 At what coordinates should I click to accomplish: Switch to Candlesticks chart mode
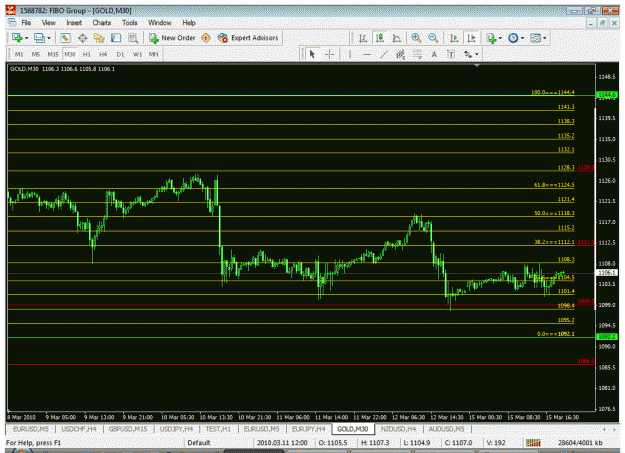click(379, 38)
